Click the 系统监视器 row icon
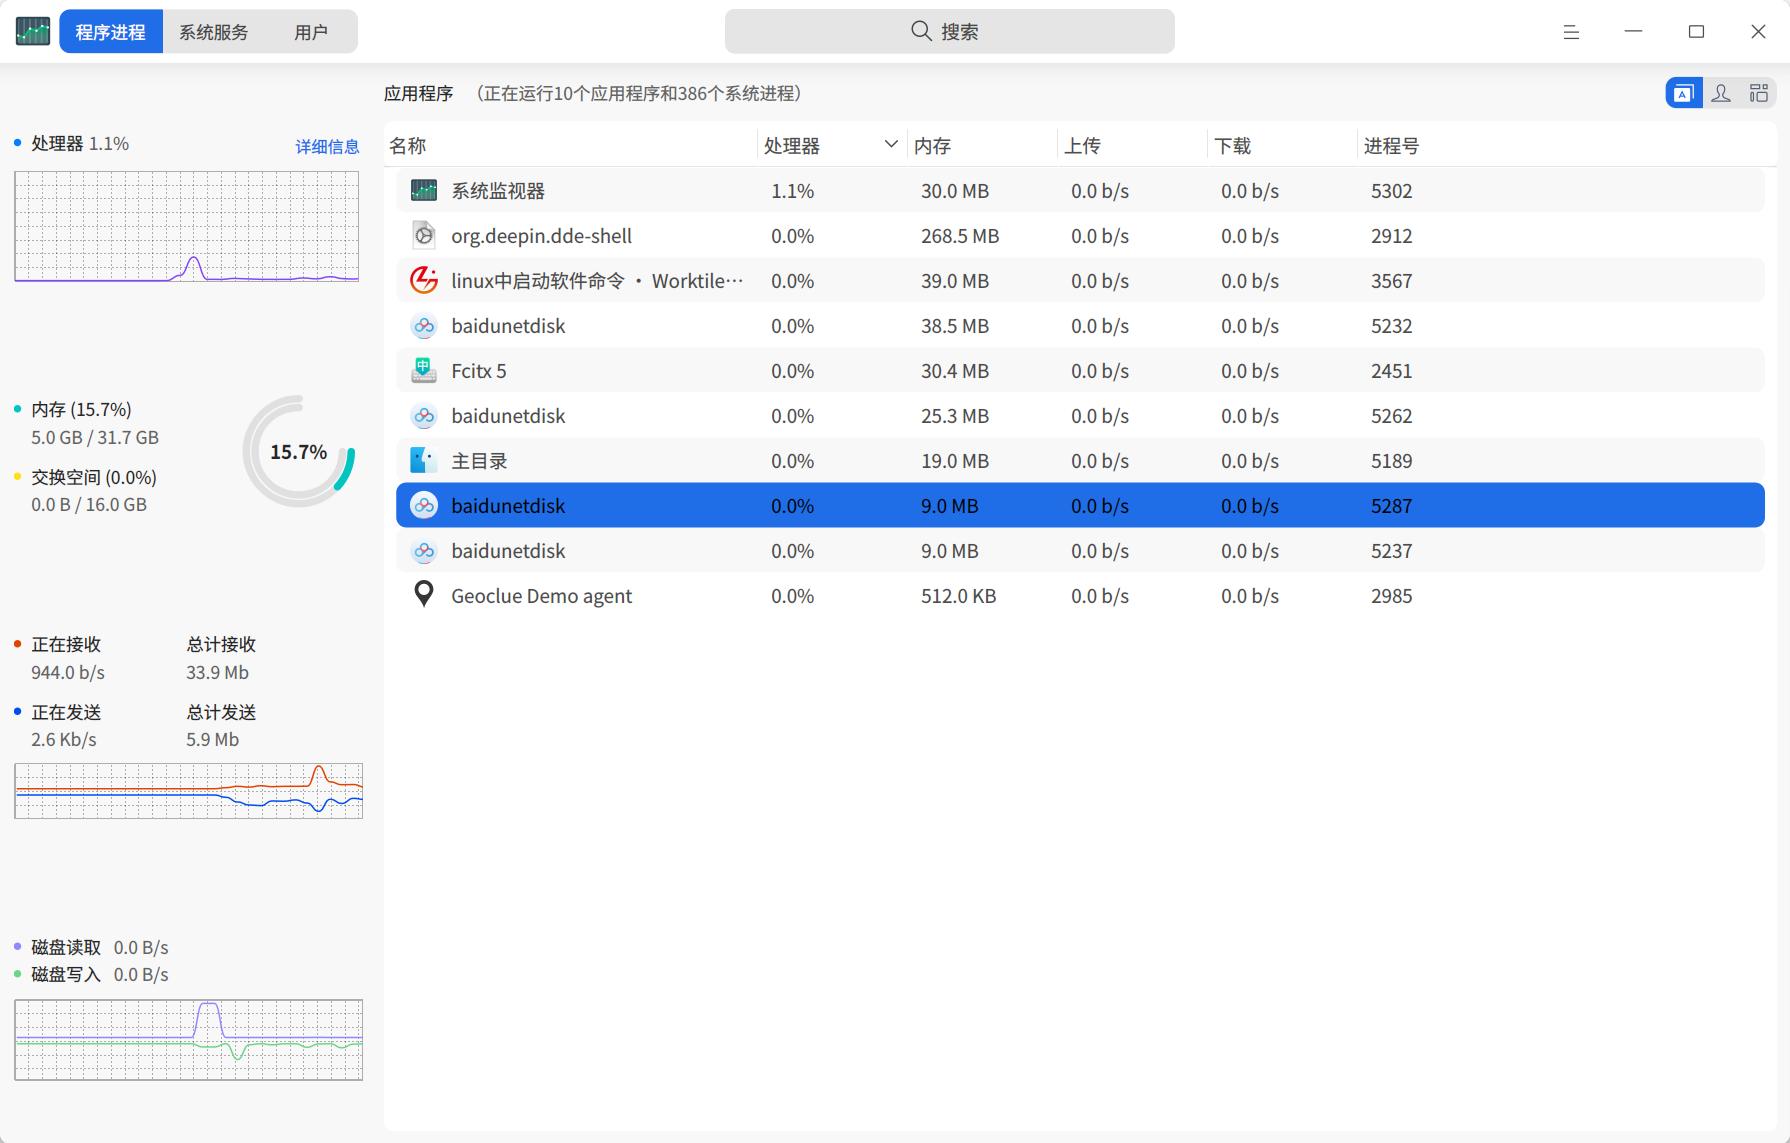Image resolution: width=1790 pixels, height=1143 pixels. (424, 190)
